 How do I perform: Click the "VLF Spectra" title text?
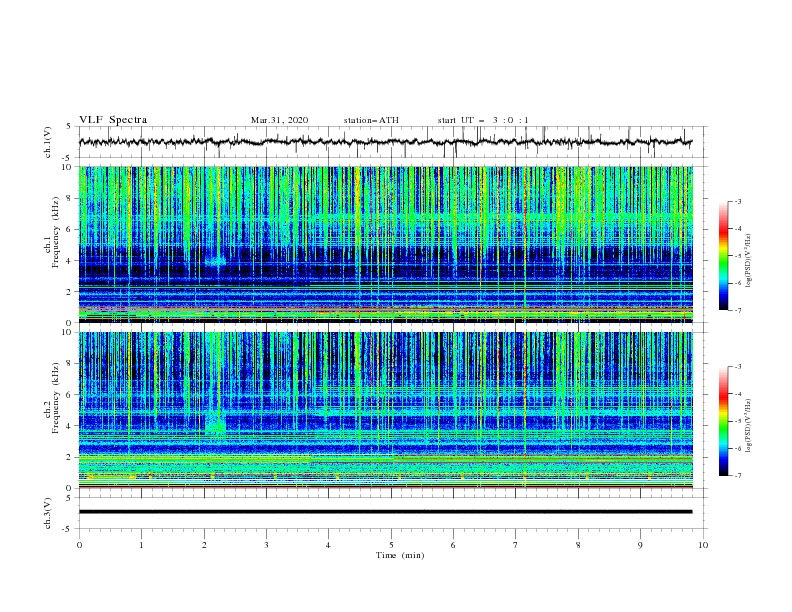point(113,120)
